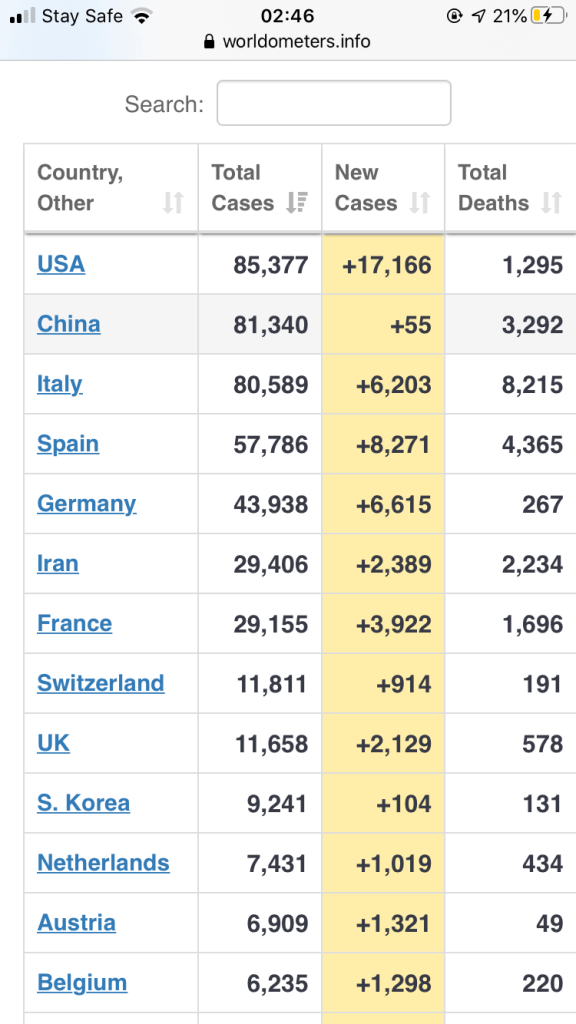Open Germany's detailed statistics
This screenshot has width=576, height=1024.
tap(86, 504)
